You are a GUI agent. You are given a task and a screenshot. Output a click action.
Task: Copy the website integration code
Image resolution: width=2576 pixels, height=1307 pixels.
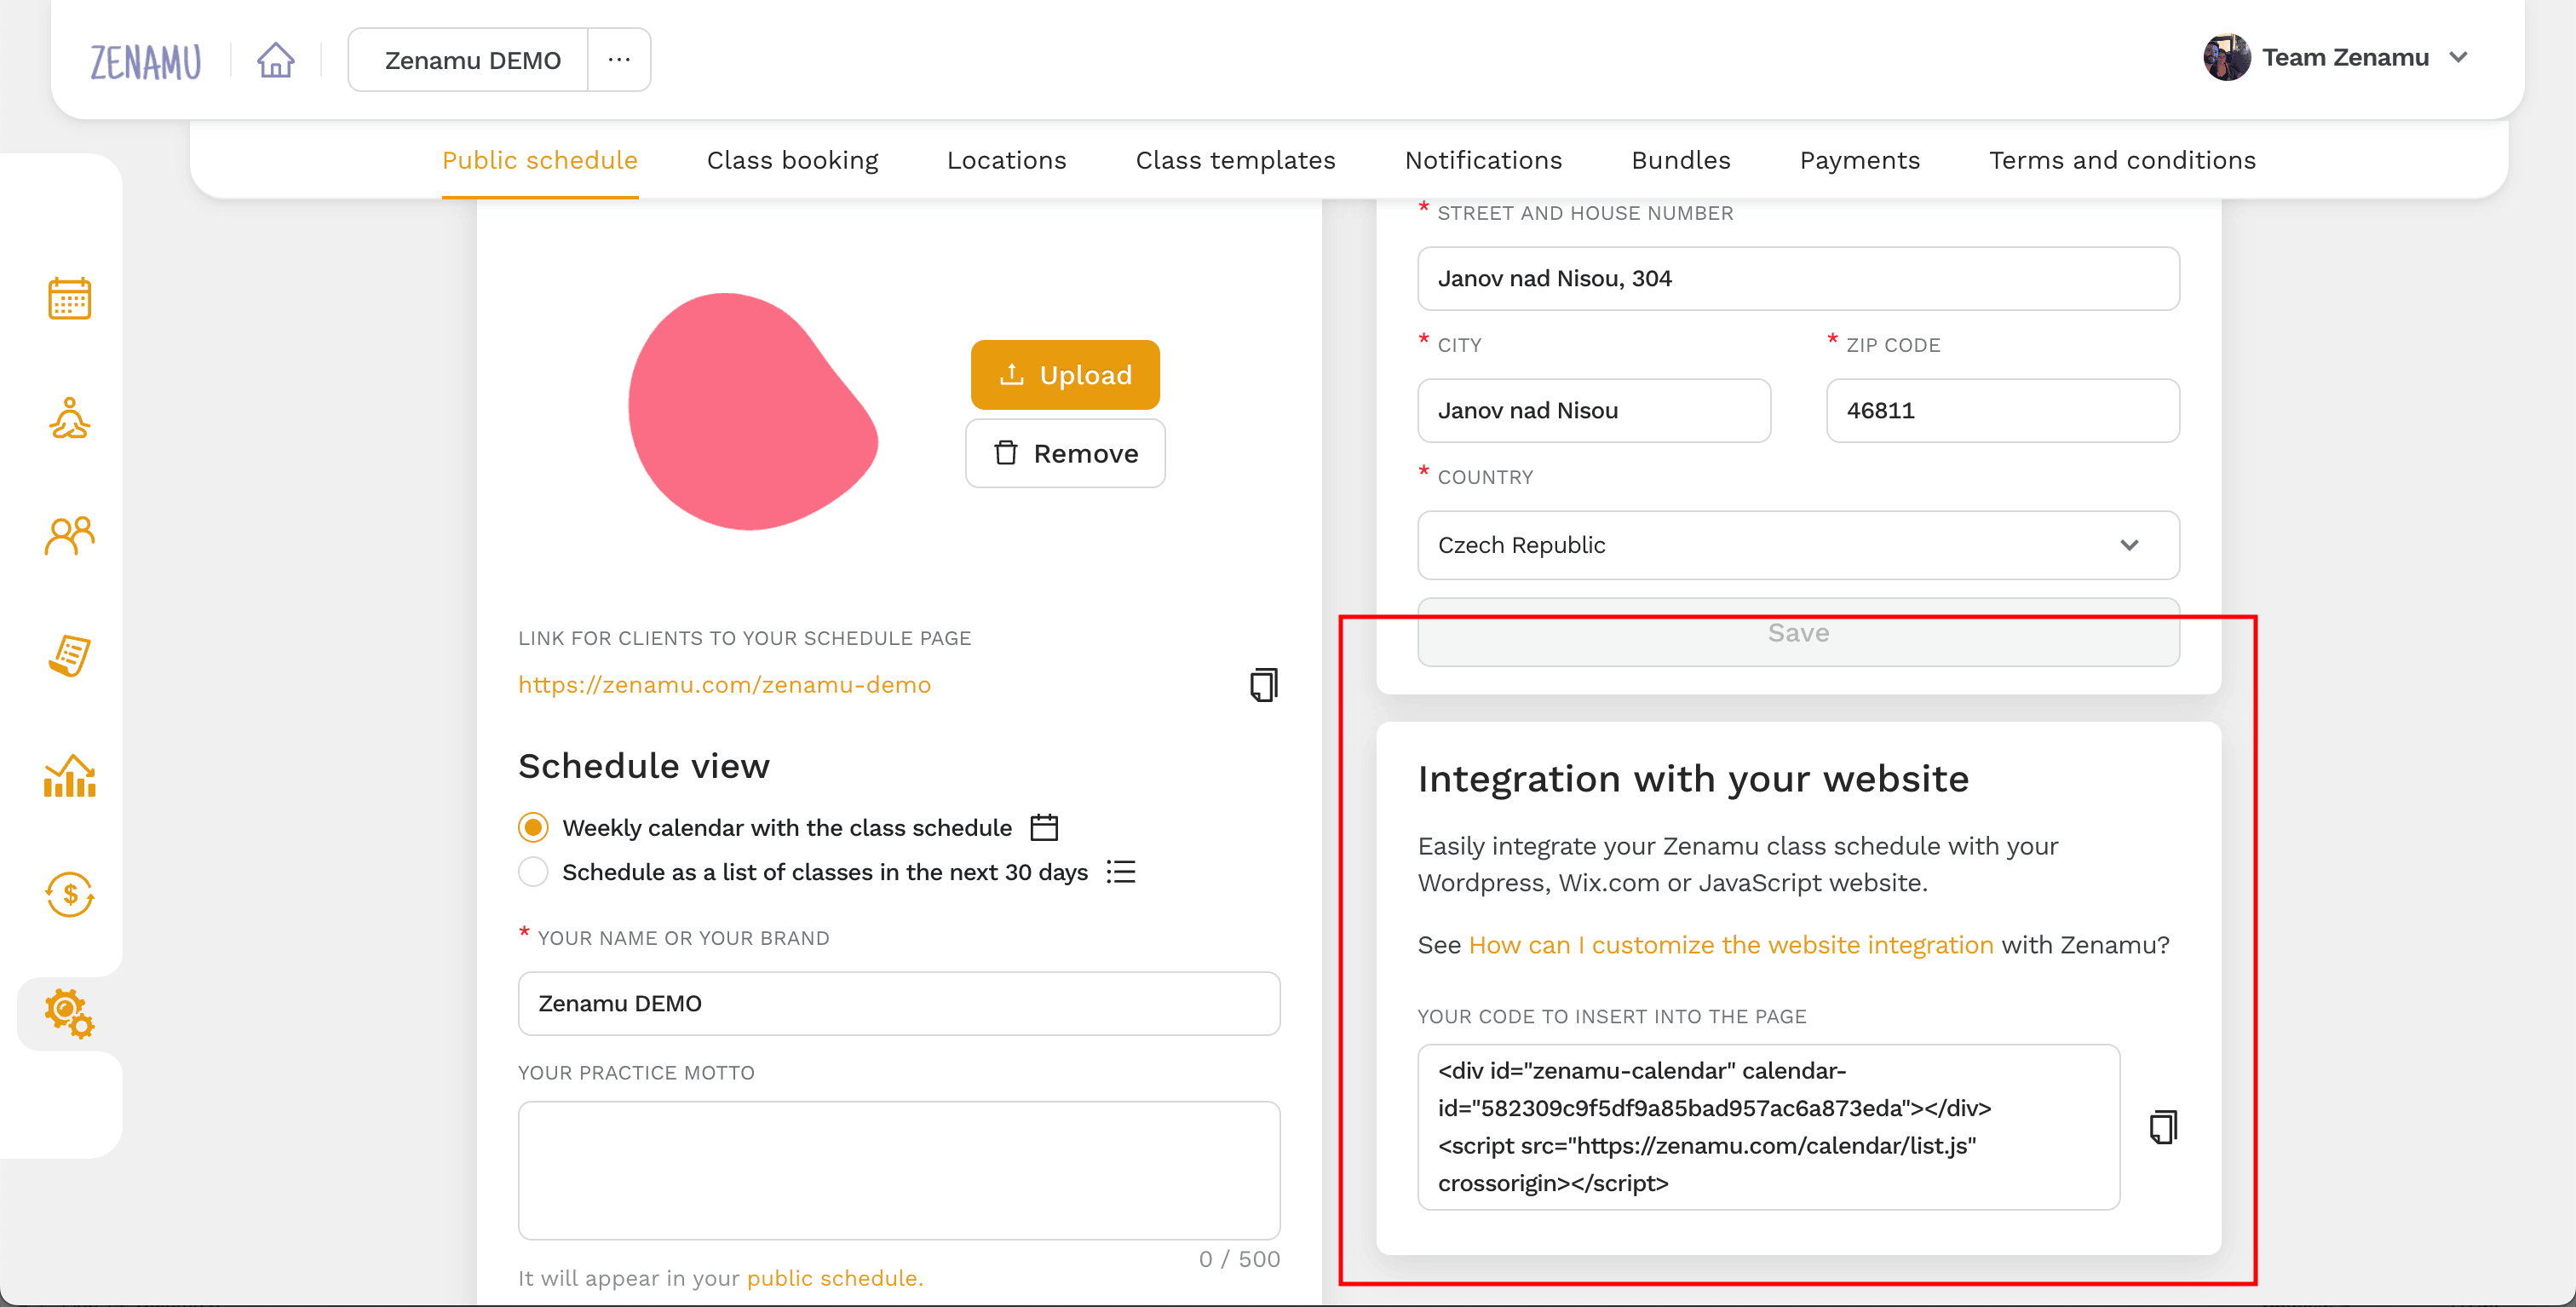(2163, 1127)
